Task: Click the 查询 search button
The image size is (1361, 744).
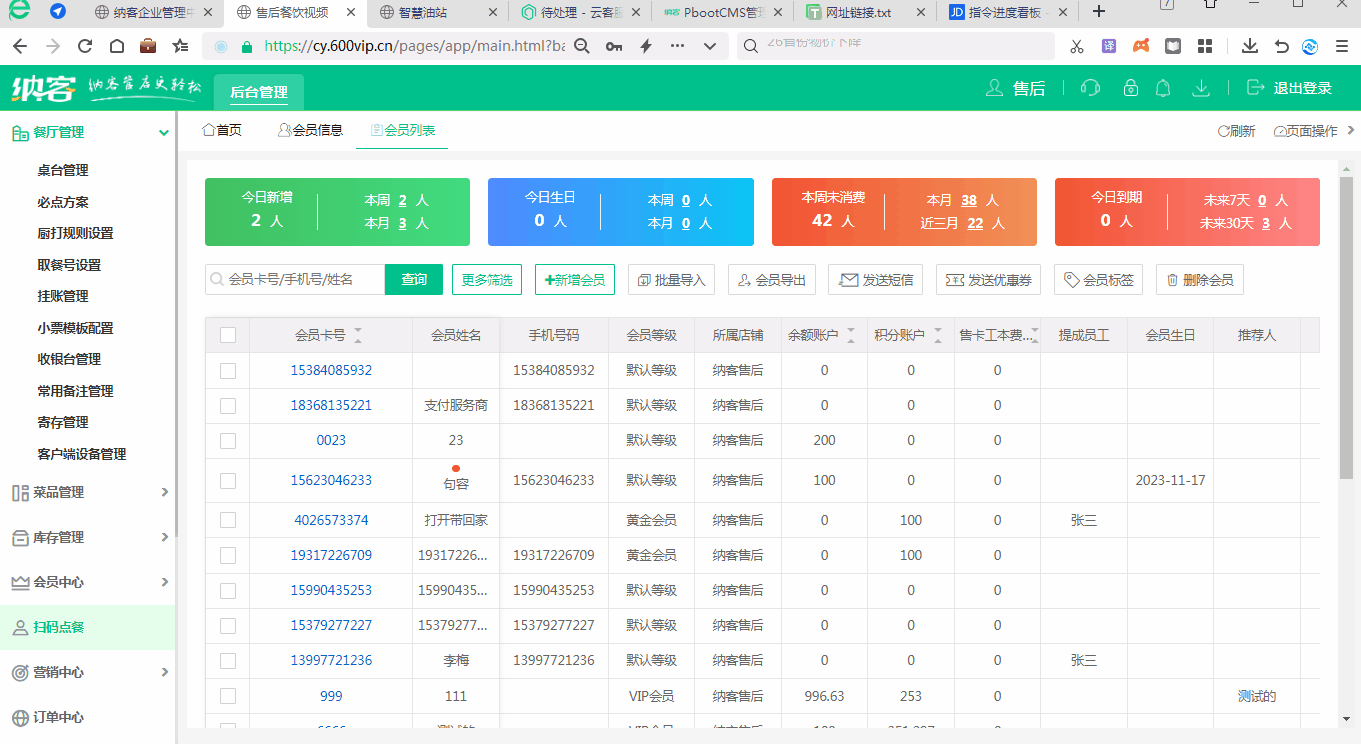Action: coord(413,280)
